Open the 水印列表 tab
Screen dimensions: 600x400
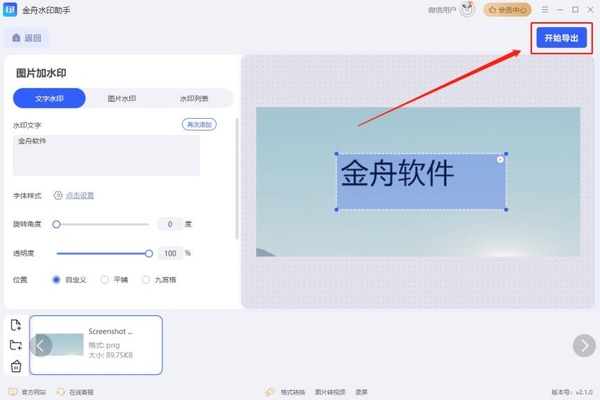point(194,98)
